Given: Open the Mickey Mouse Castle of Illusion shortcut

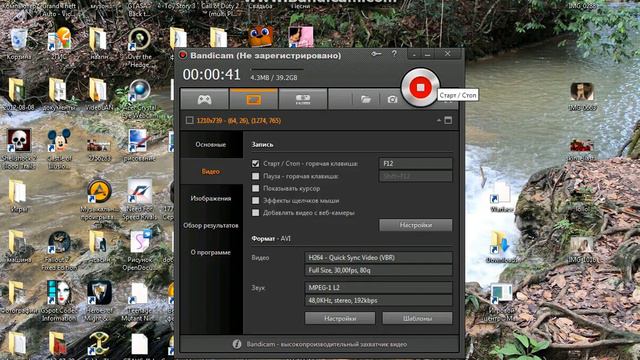Looking at the screenshot, I should 59,149.
